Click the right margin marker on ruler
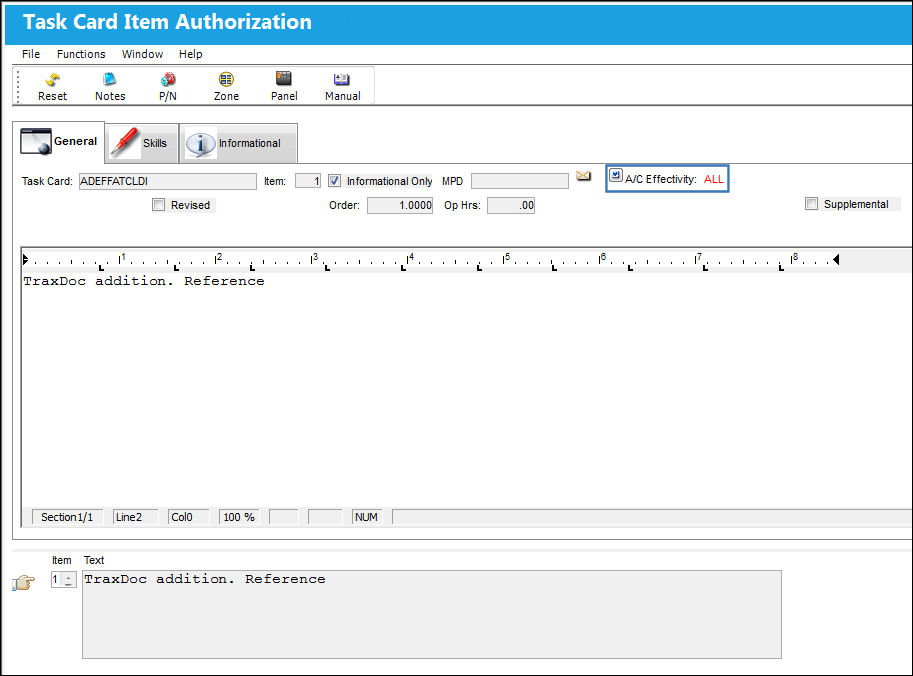Image resolution: width=913 pixels, height=676 pixels. [836, 259]
